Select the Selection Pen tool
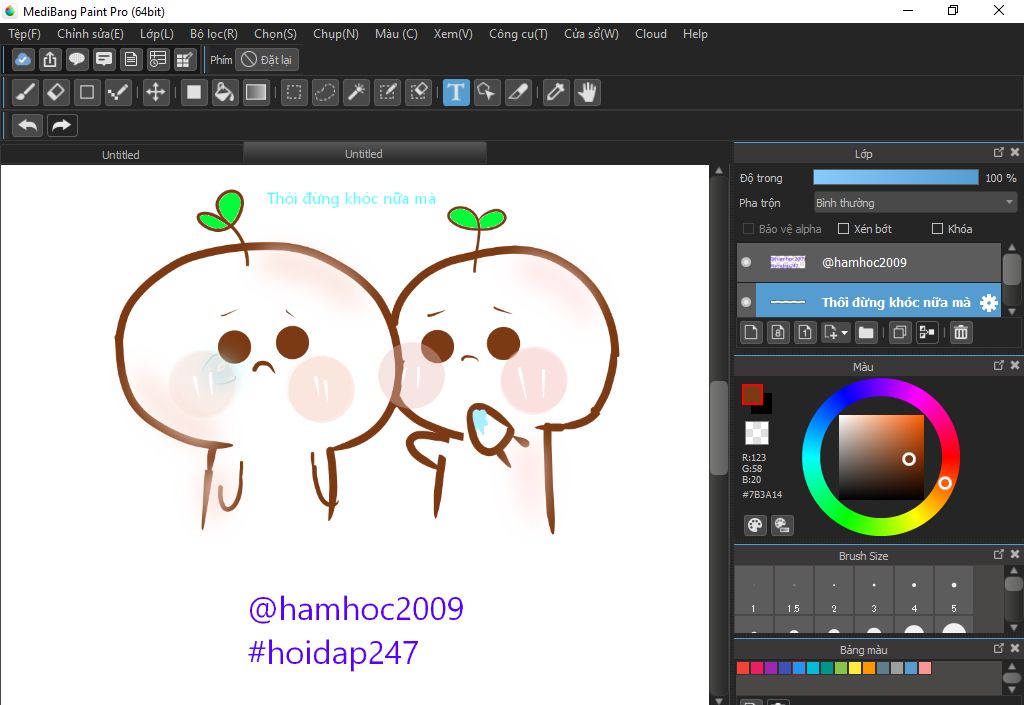This screenshot has width=1024, height=705. (x=387, y=93)
